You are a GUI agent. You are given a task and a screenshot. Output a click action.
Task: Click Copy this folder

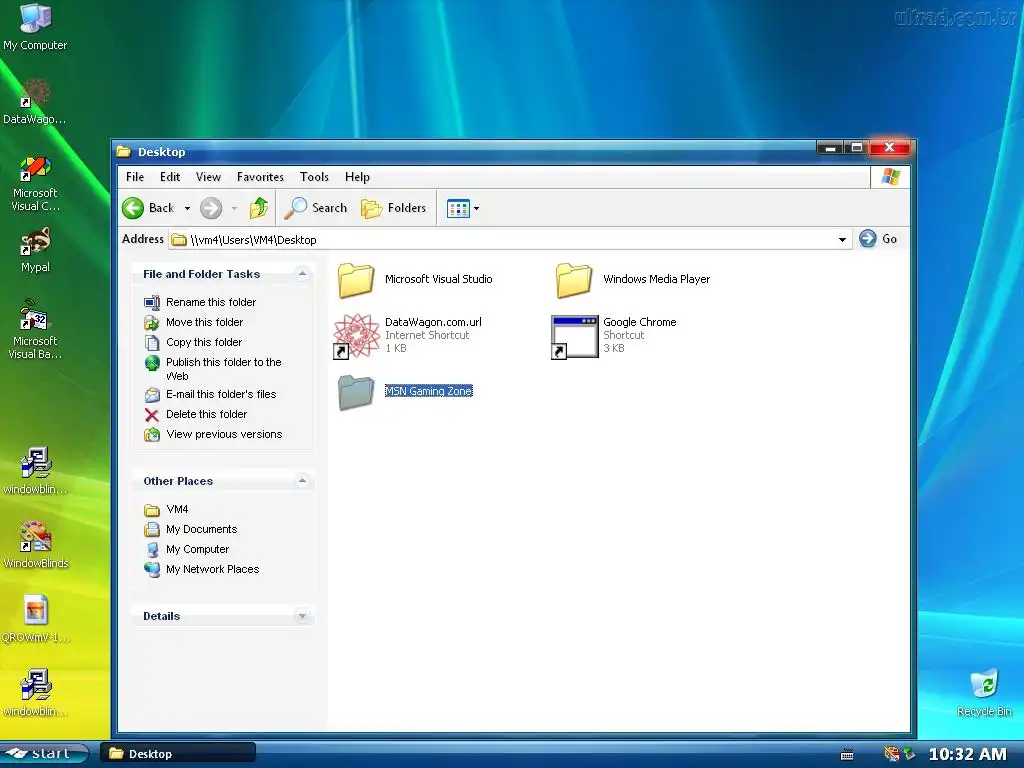(x=193, y=342)
